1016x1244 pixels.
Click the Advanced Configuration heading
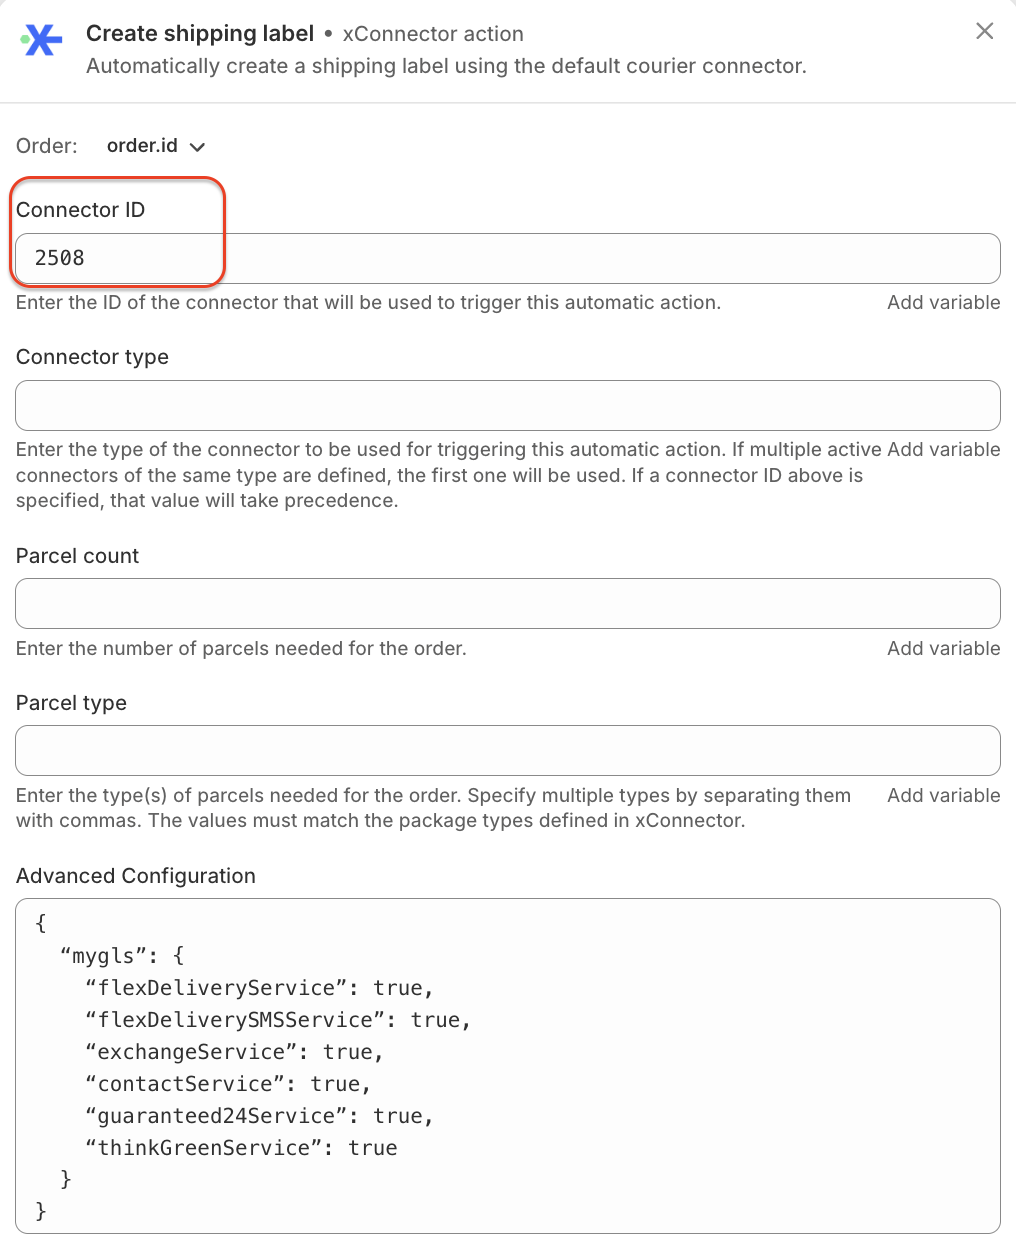(136, 876)
